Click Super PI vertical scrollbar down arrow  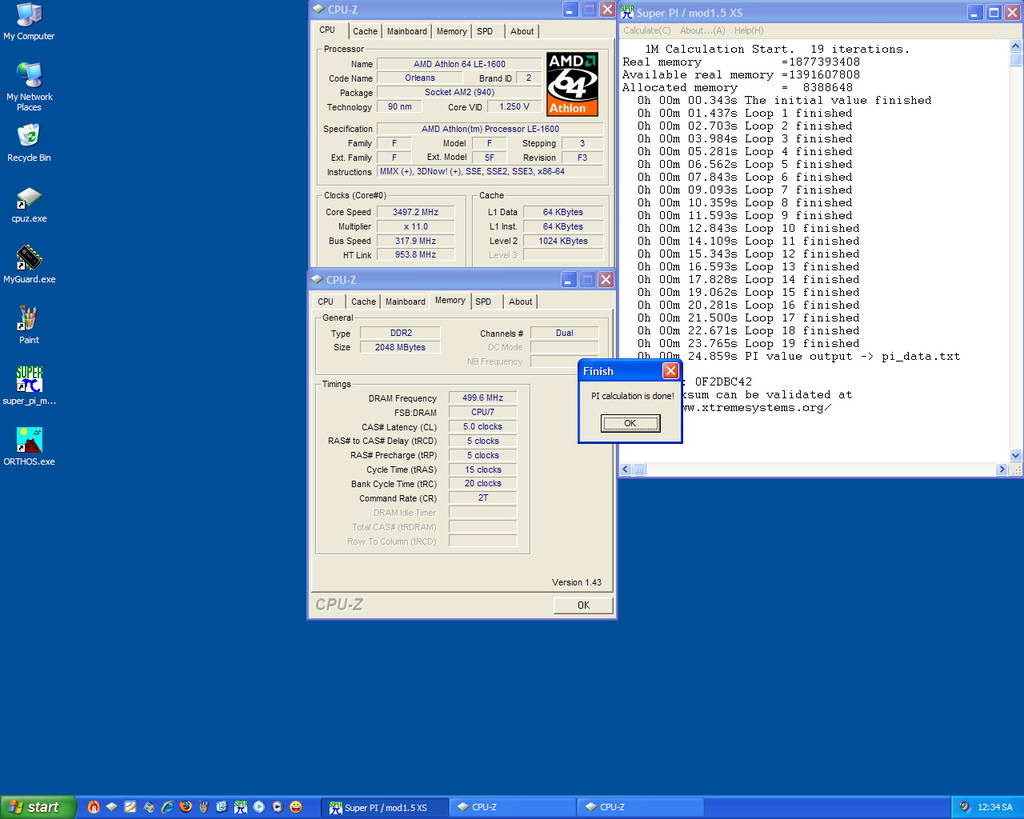(1016, 455)
